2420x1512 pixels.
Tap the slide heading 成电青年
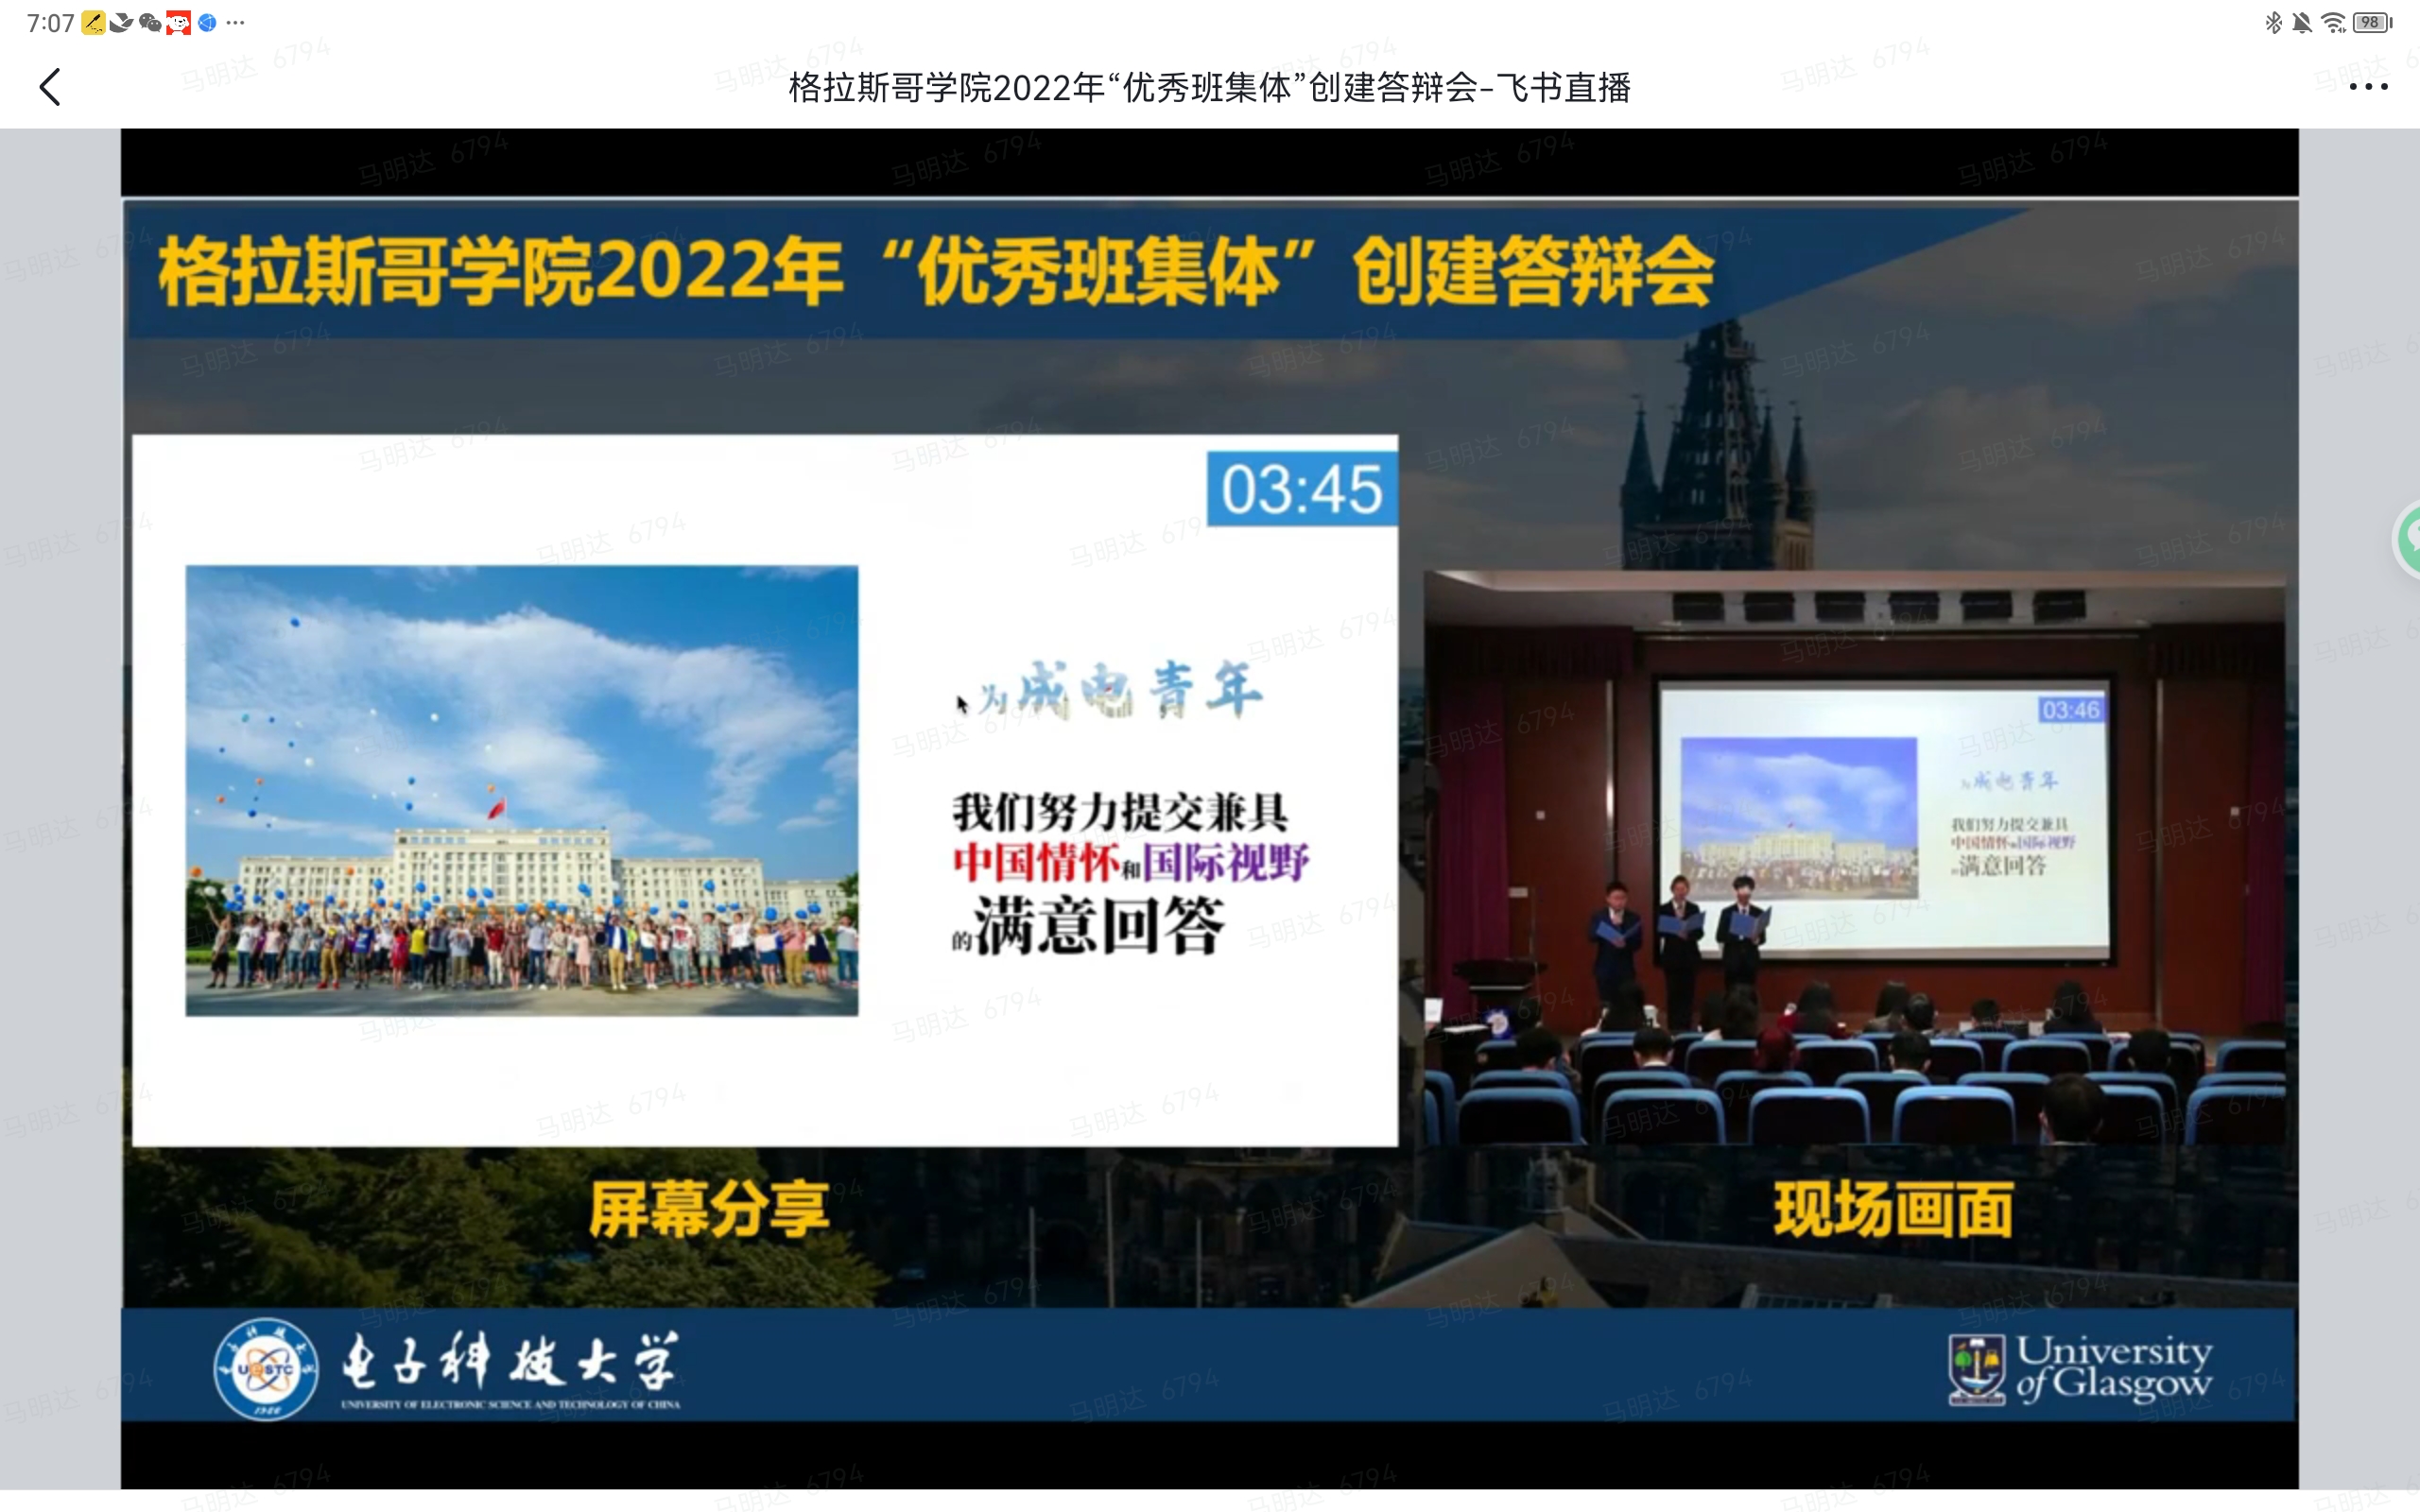pyautogui.click(x=1140, y=689)
